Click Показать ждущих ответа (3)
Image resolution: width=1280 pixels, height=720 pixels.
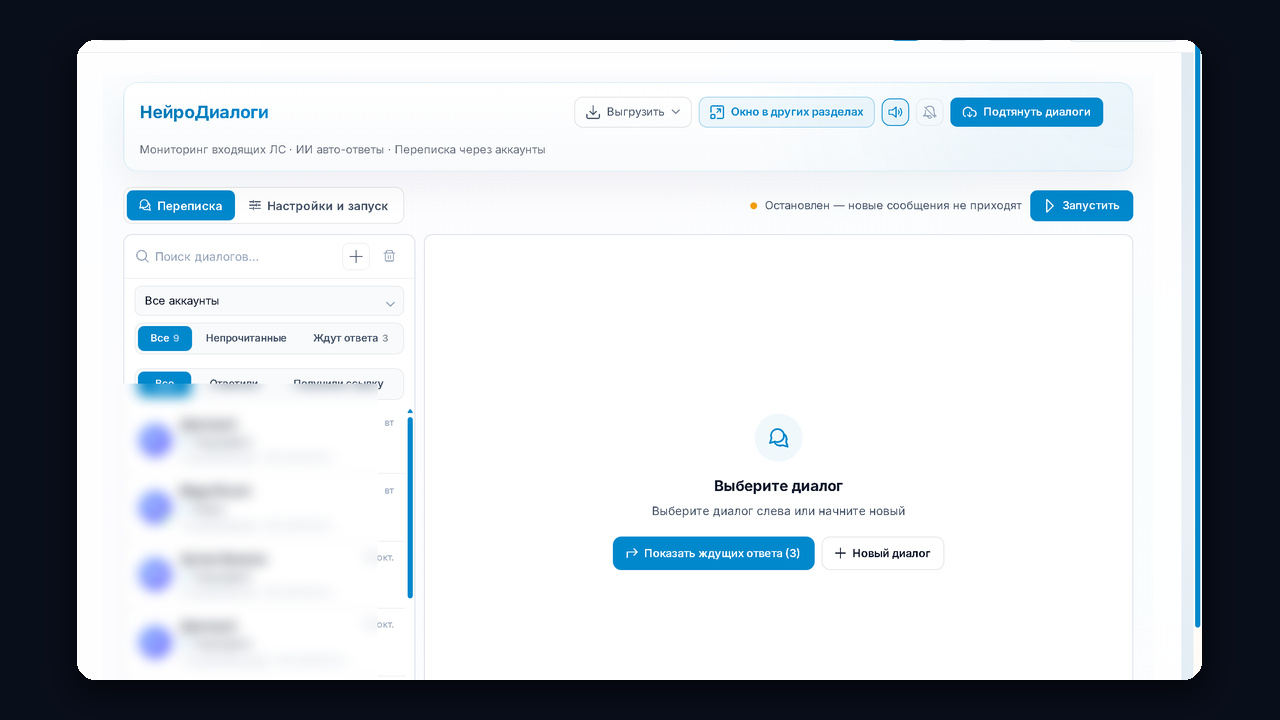click(714, 553)
